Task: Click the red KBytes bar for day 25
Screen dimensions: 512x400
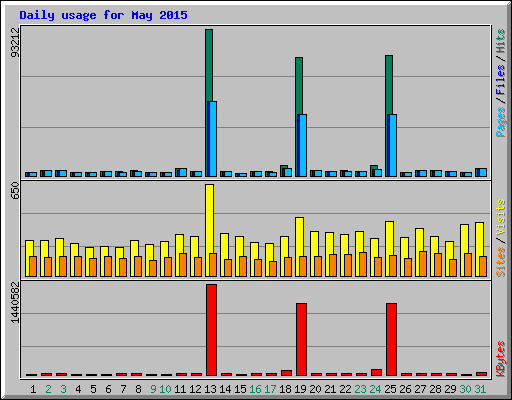Action: (391, 339)
